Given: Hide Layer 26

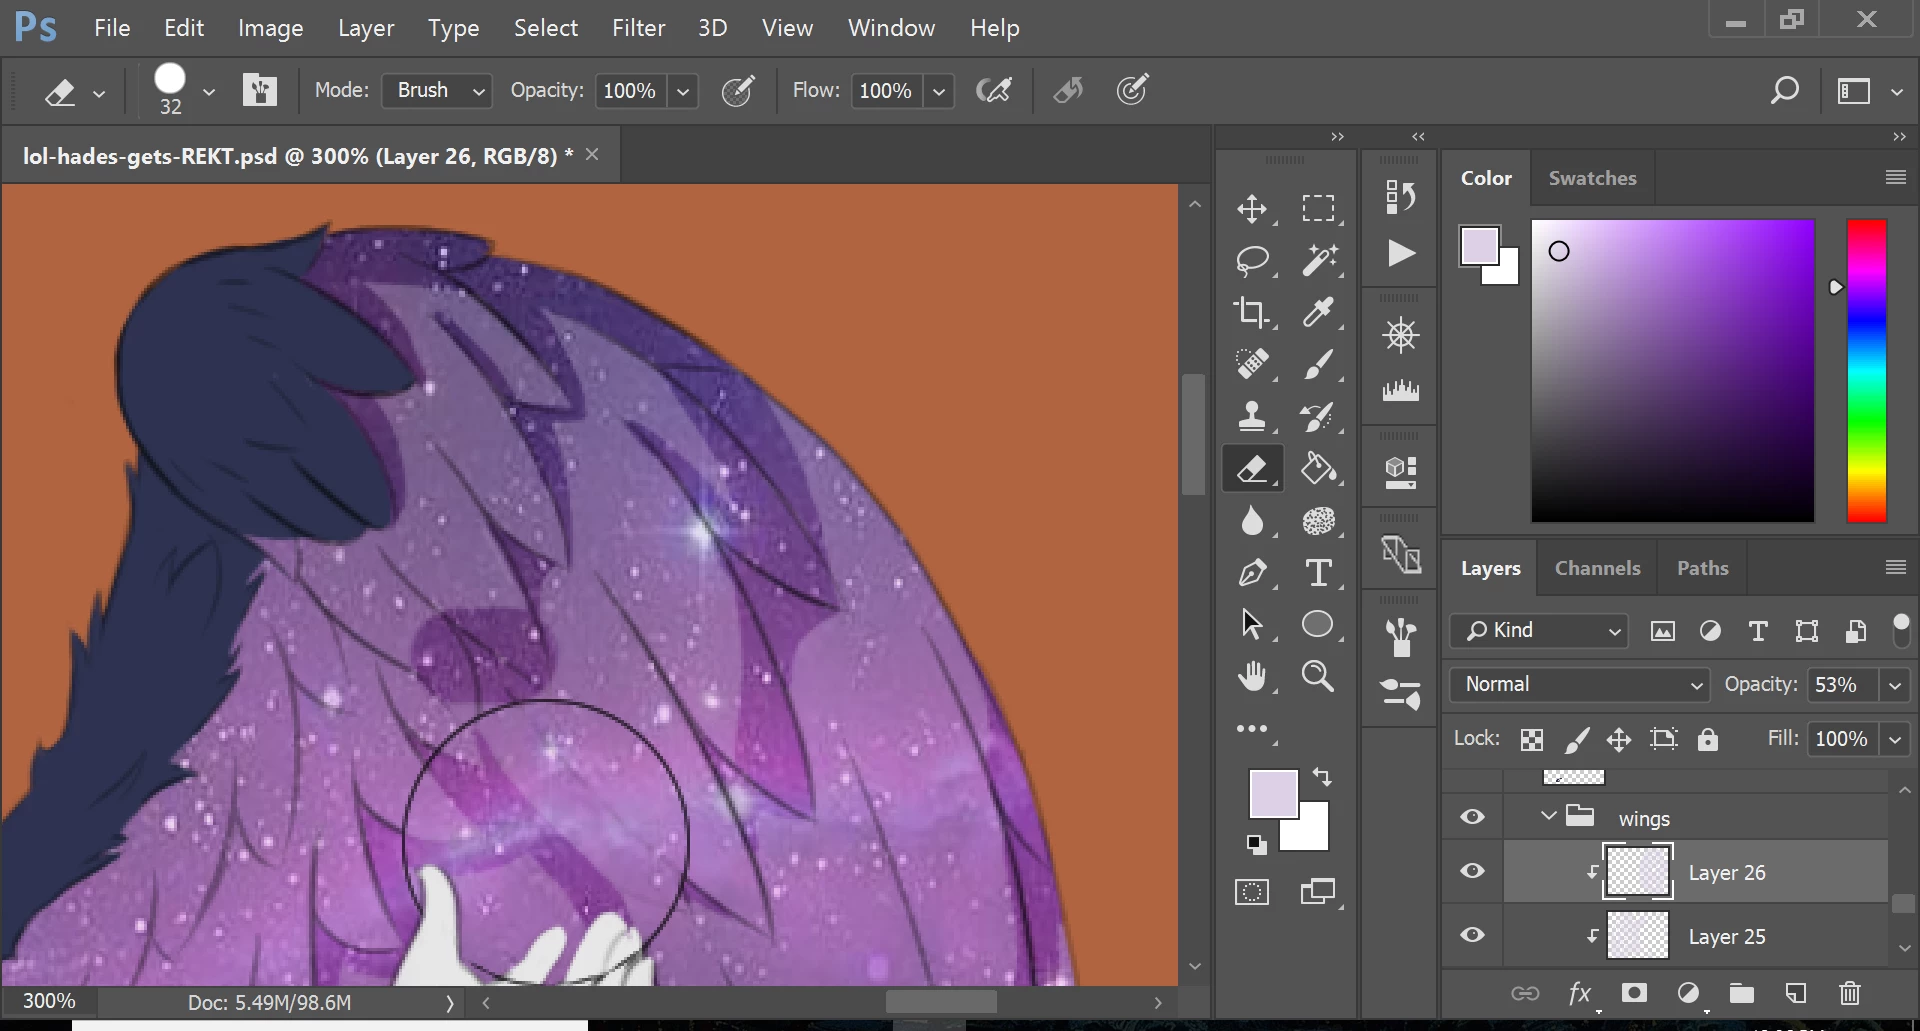Looking at the screenshot, I should (1472, 871).
